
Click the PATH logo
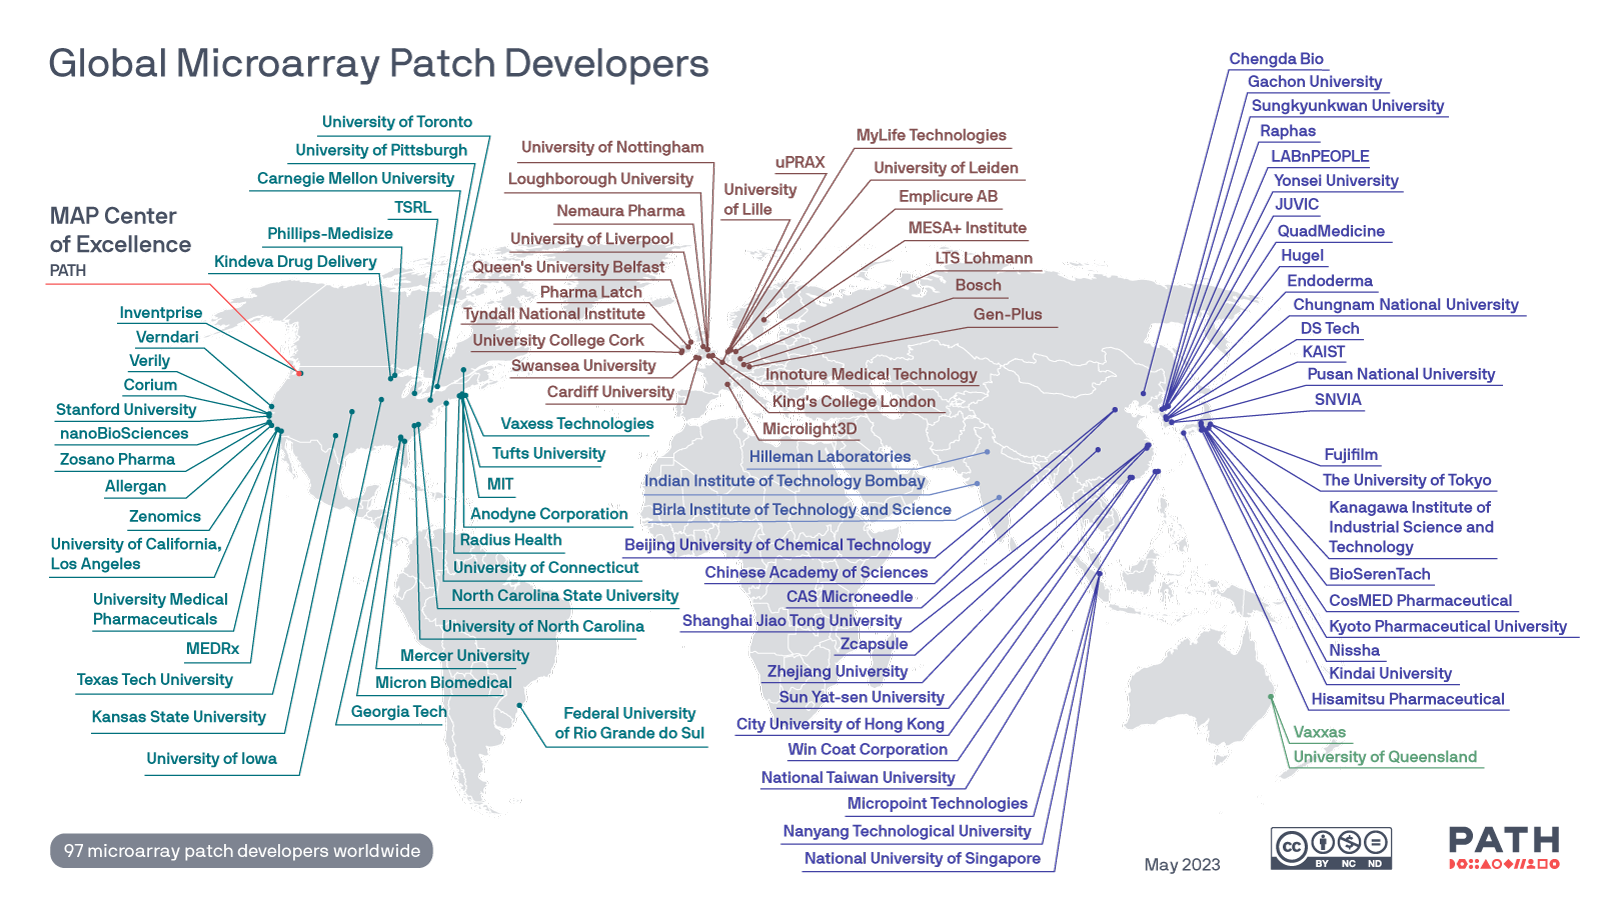pos(1504,847)
